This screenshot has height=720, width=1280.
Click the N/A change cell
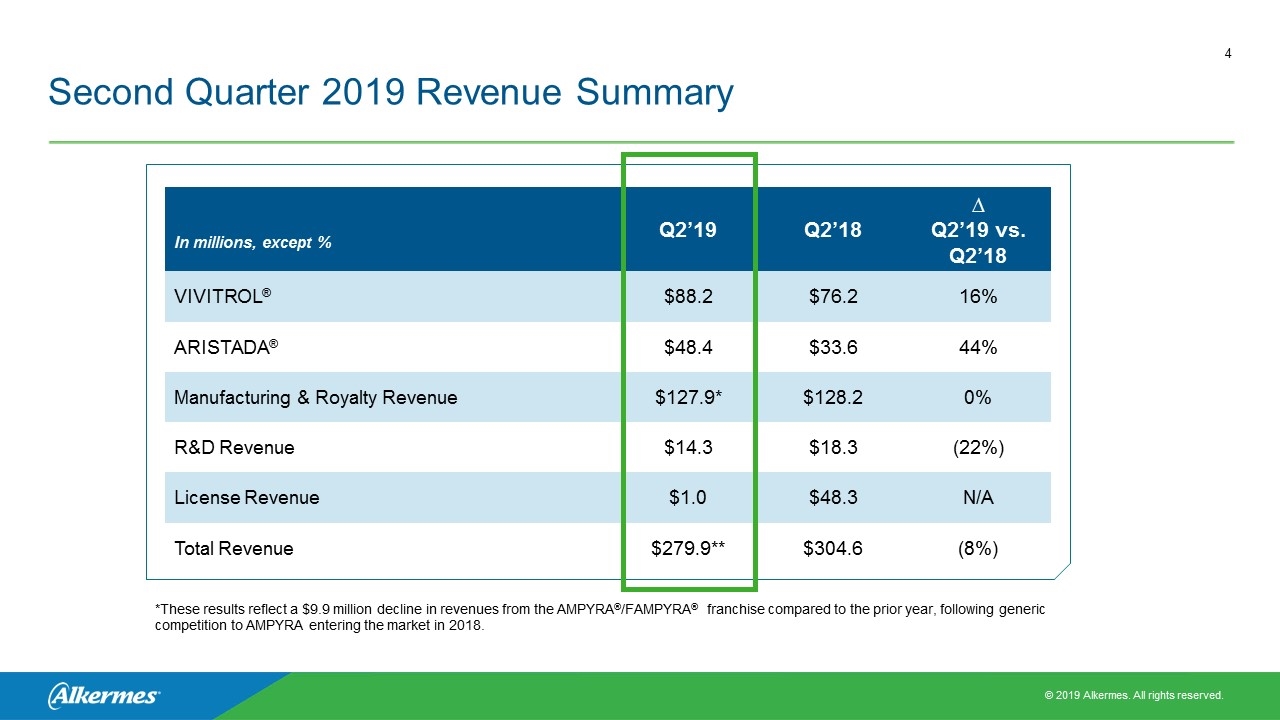979,497
